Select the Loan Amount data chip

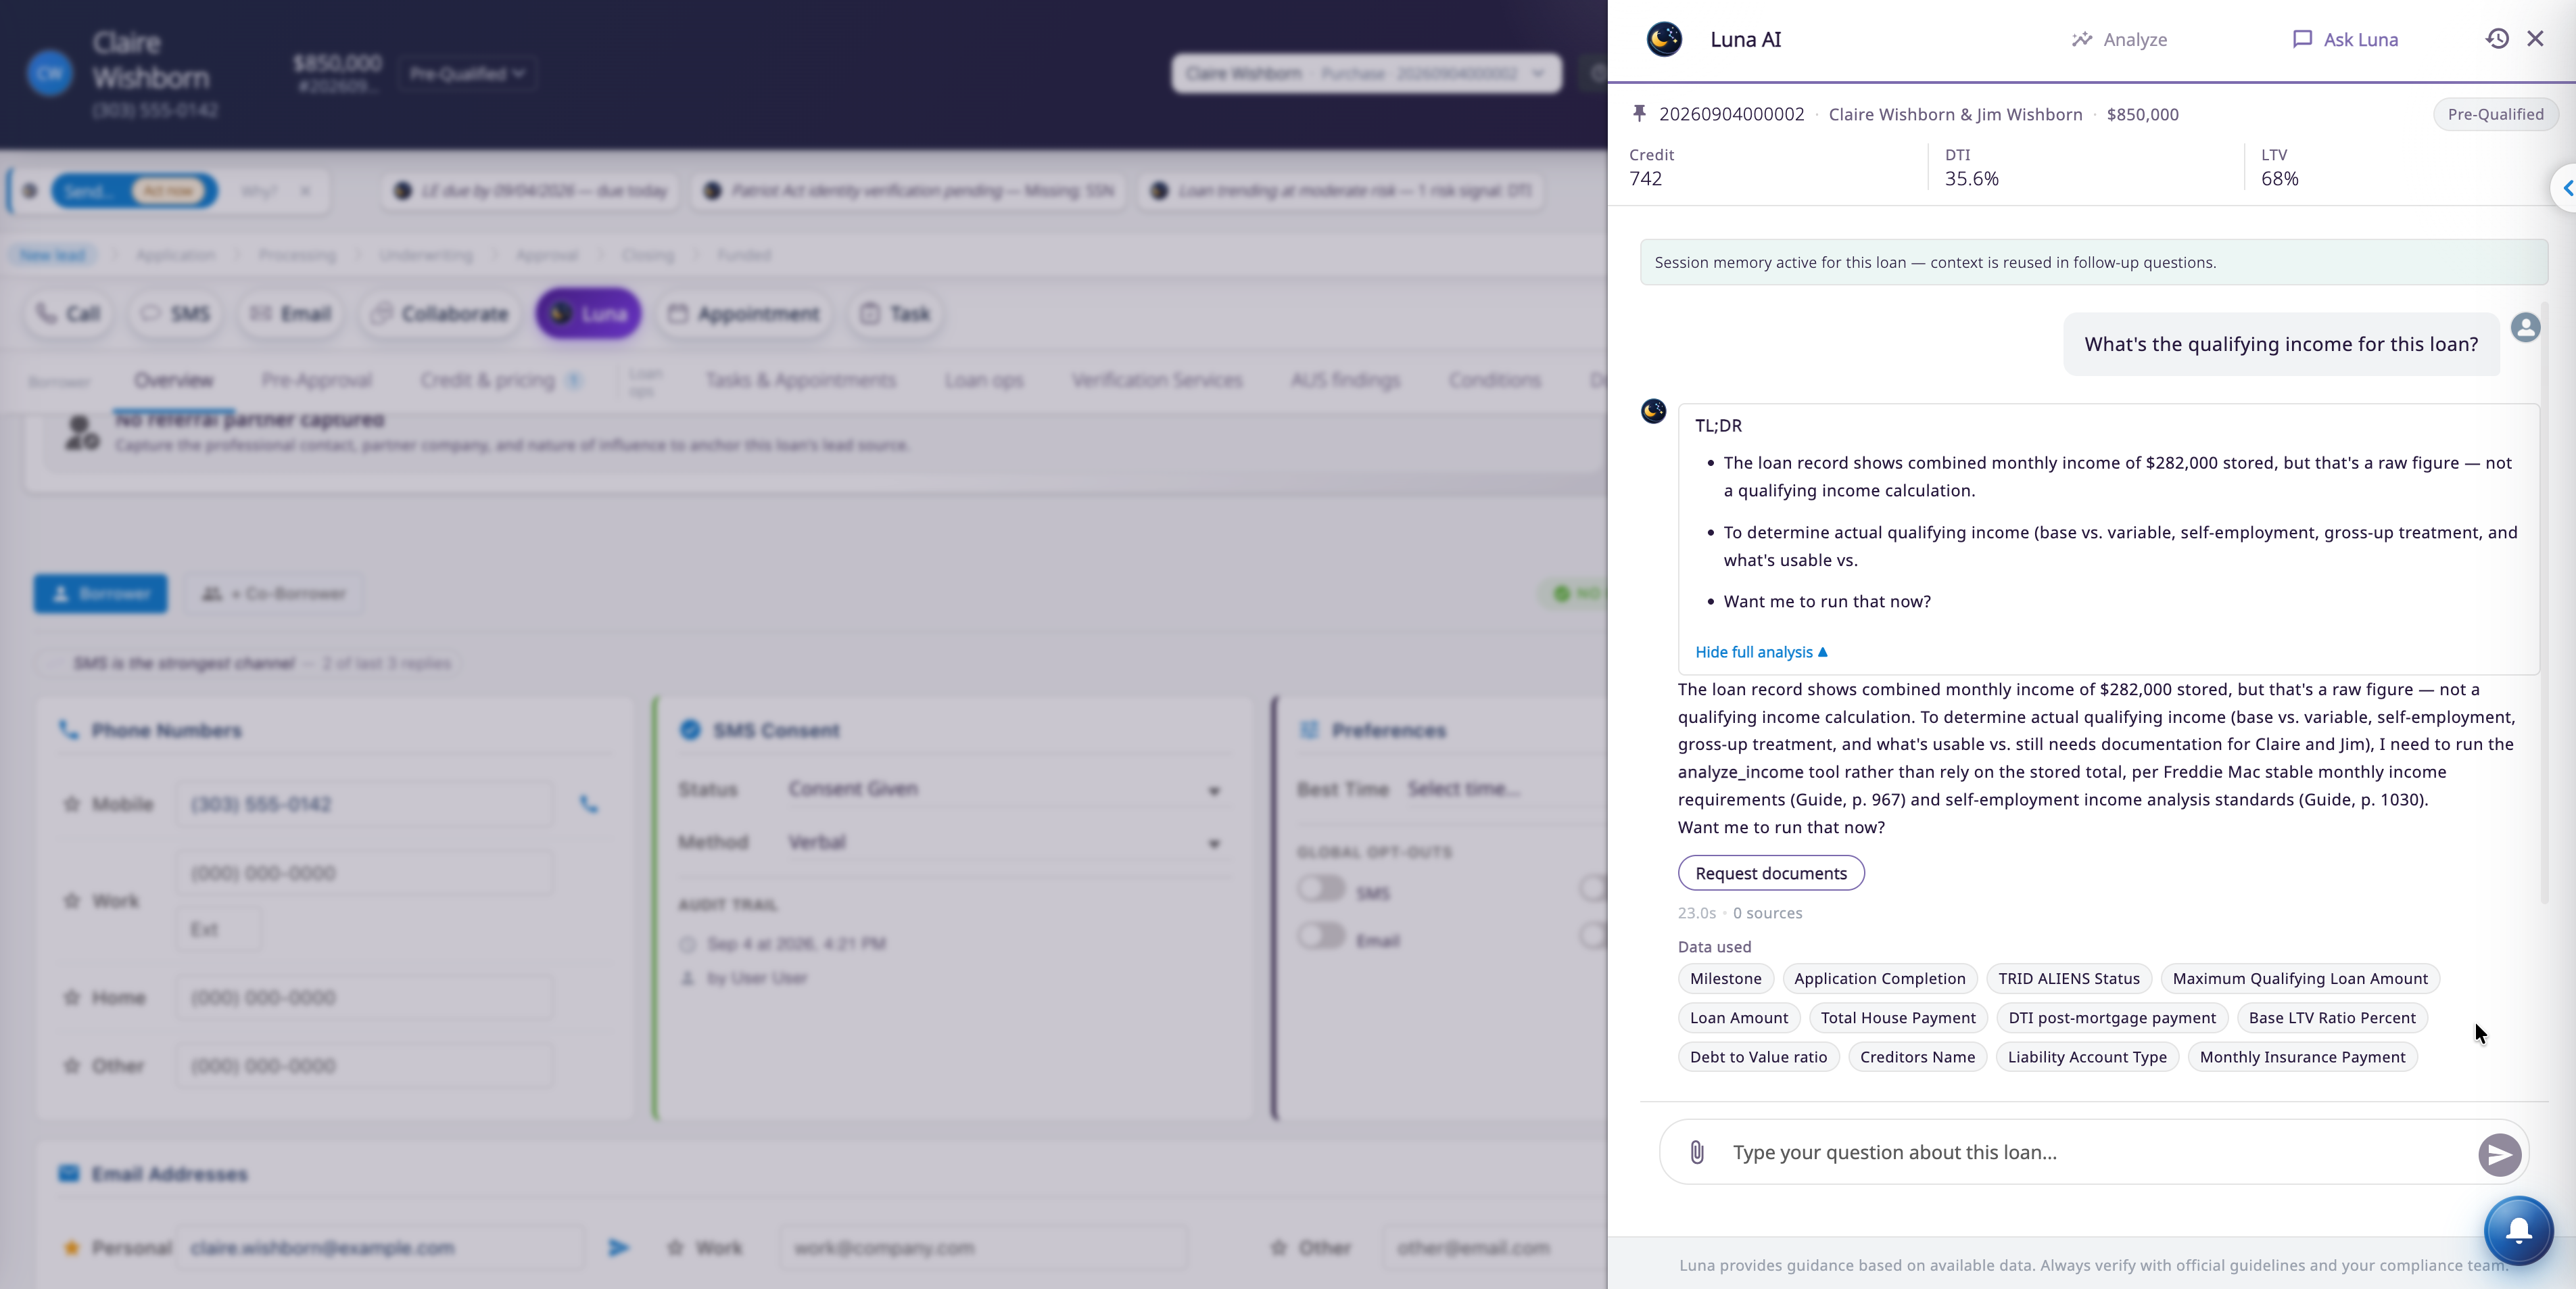pyautogui.click(x=1739, y=1018)
